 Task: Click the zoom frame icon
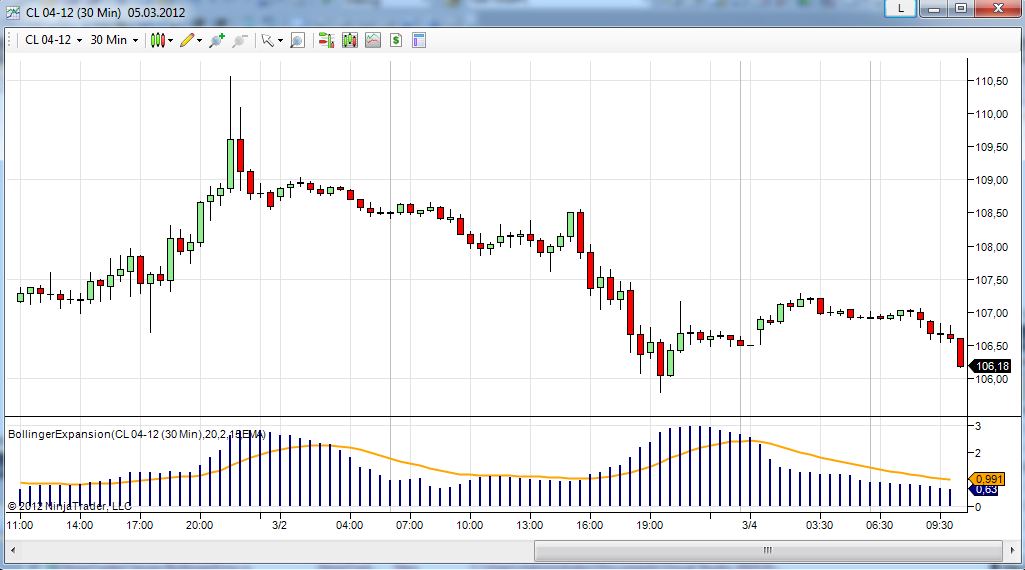[297, 40]
